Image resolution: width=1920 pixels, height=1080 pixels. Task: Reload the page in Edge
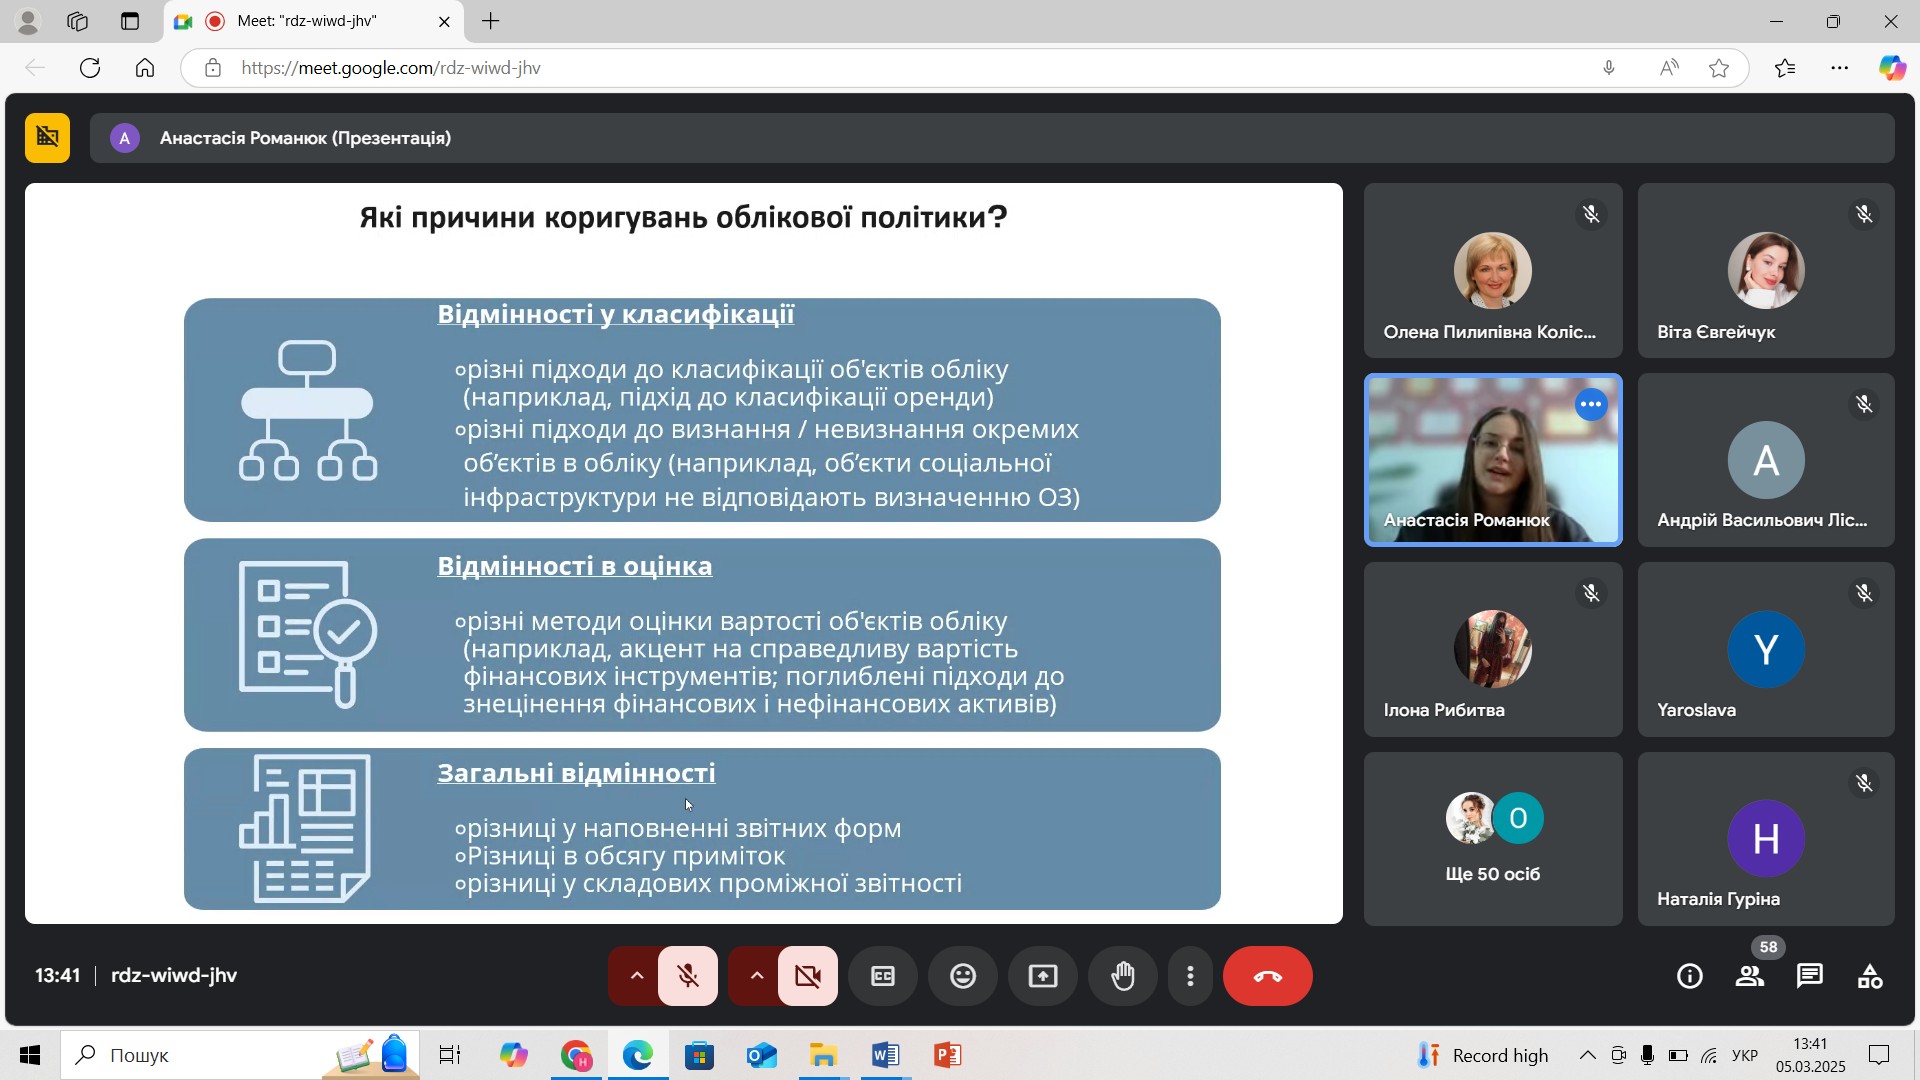tap(90, 68)
